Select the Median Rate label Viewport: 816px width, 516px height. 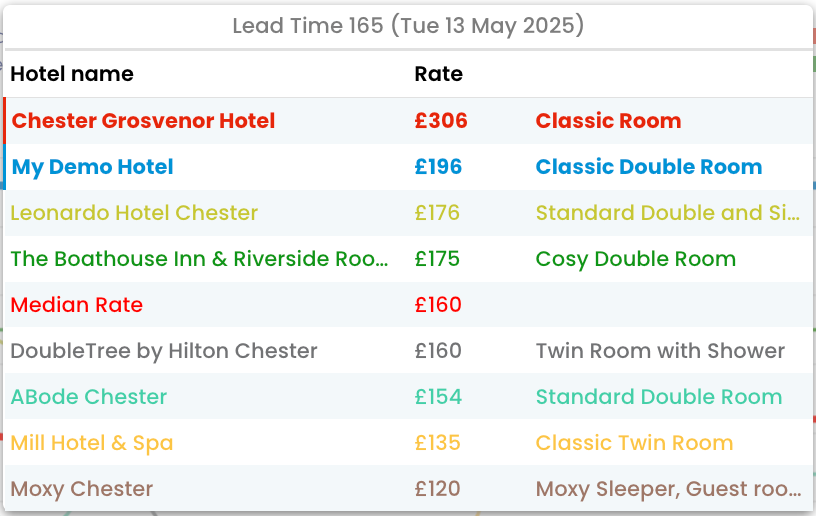click(77, 305)
